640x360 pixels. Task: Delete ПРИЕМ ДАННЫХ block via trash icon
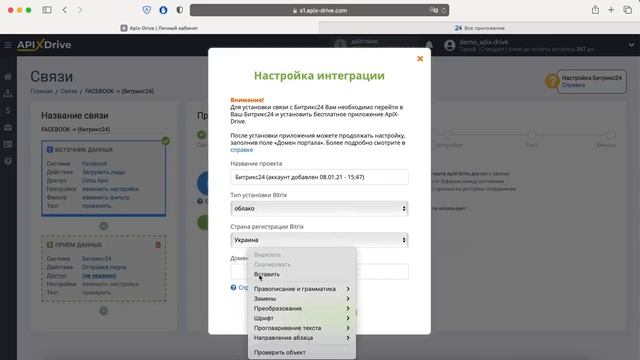(x=158, y=245)
